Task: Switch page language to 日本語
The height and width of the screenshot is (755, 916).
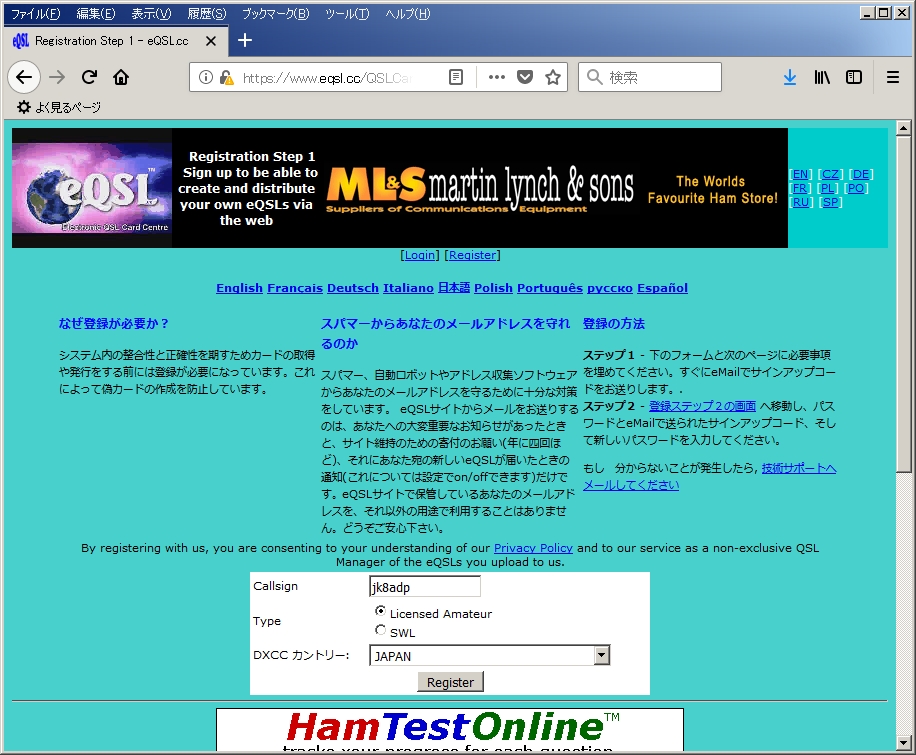Action: tap(454, 288)
